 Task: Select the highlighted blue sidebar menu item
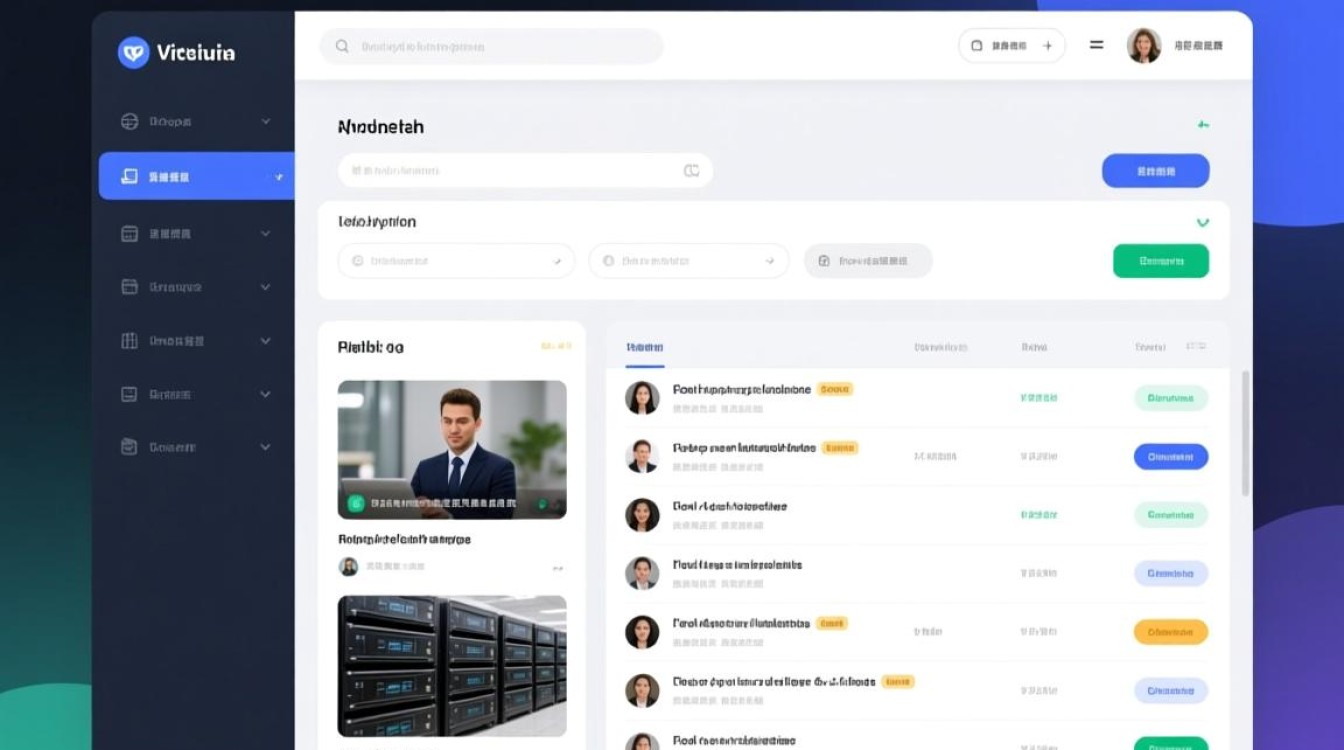click(x=196, y=176)
